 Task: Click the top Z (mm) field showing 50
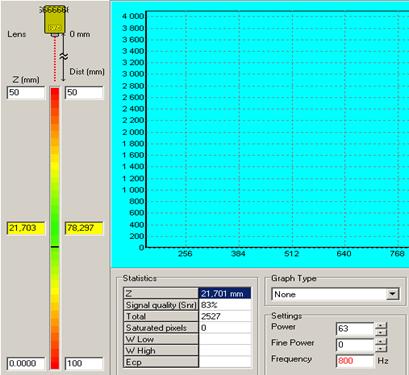point(26,92)
